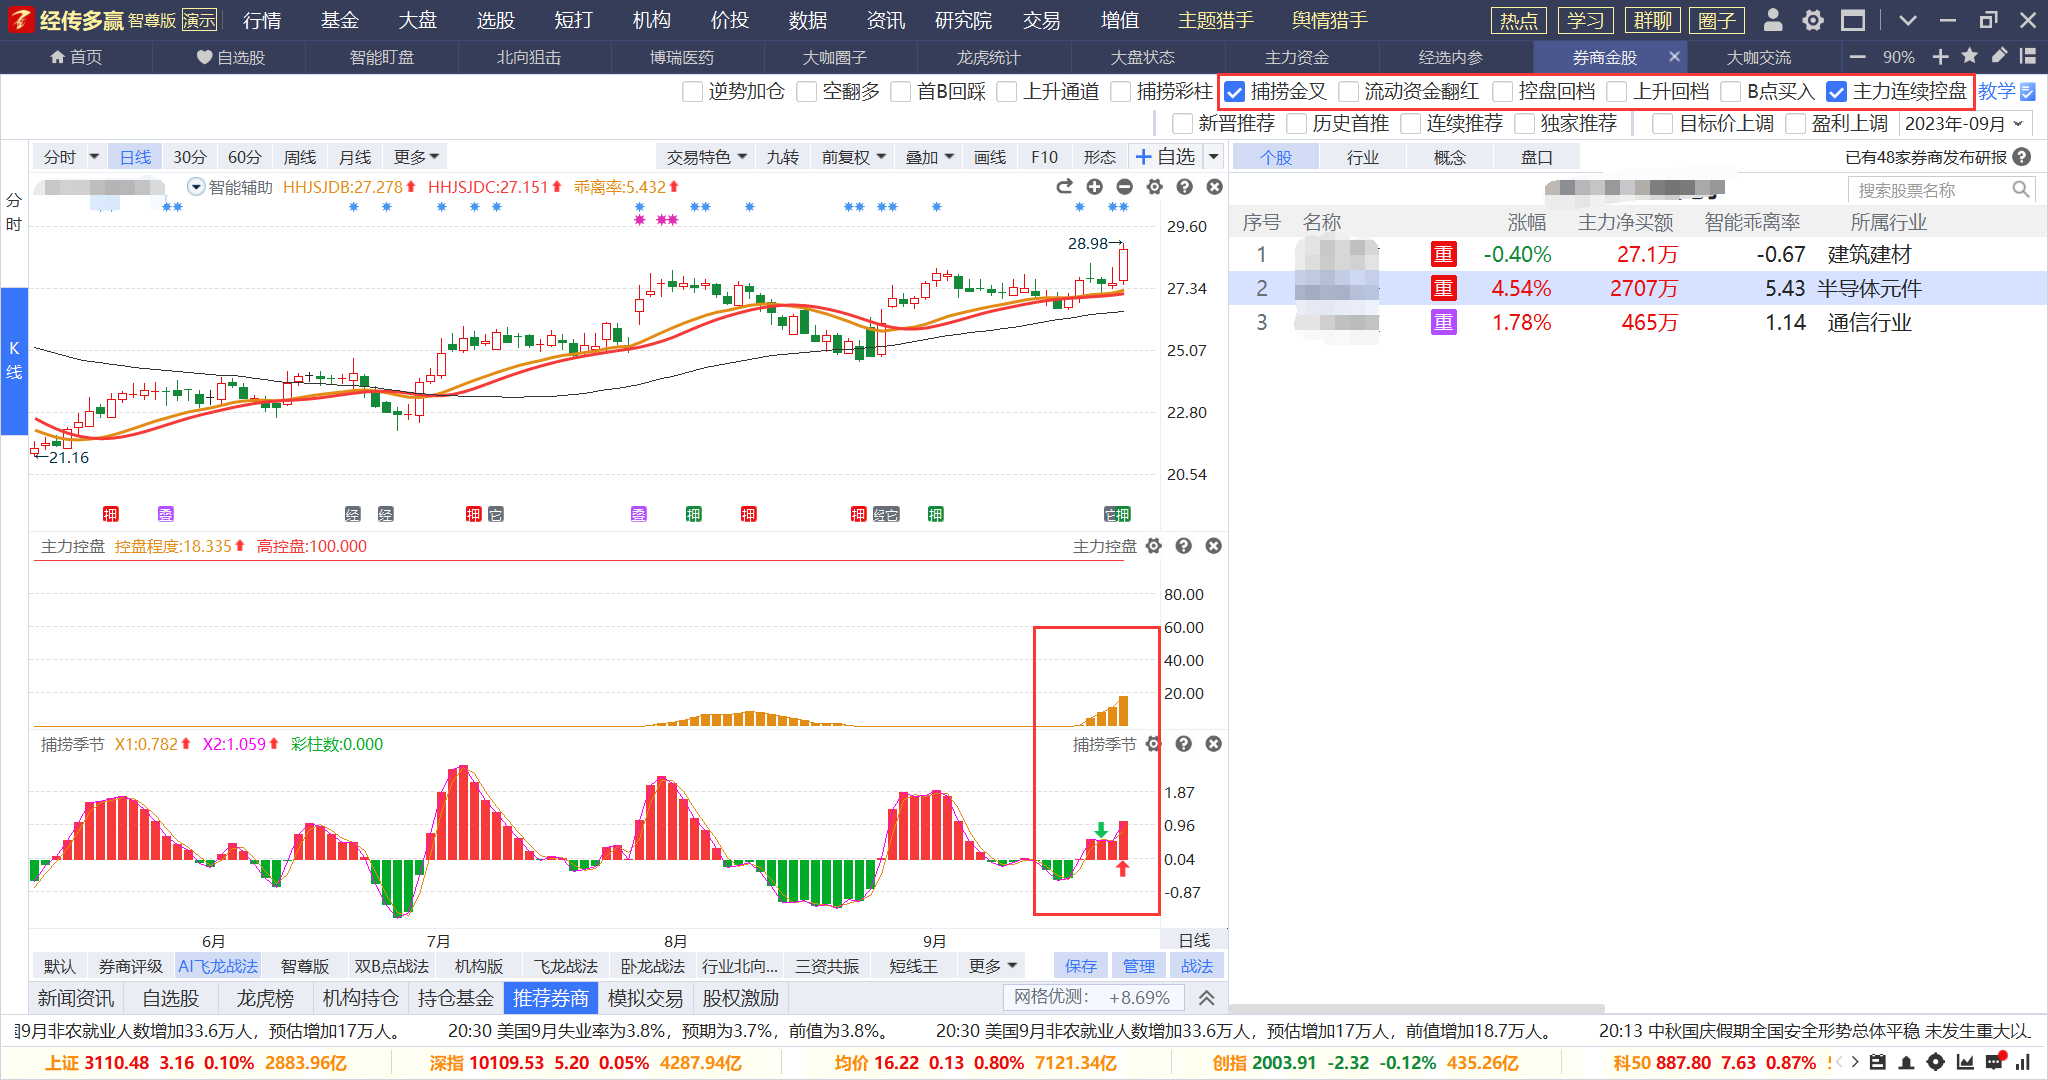The image size is (2048, 1080).
Task: Click help icon beside 已有48家券商发布研报
Action: 2022,157
